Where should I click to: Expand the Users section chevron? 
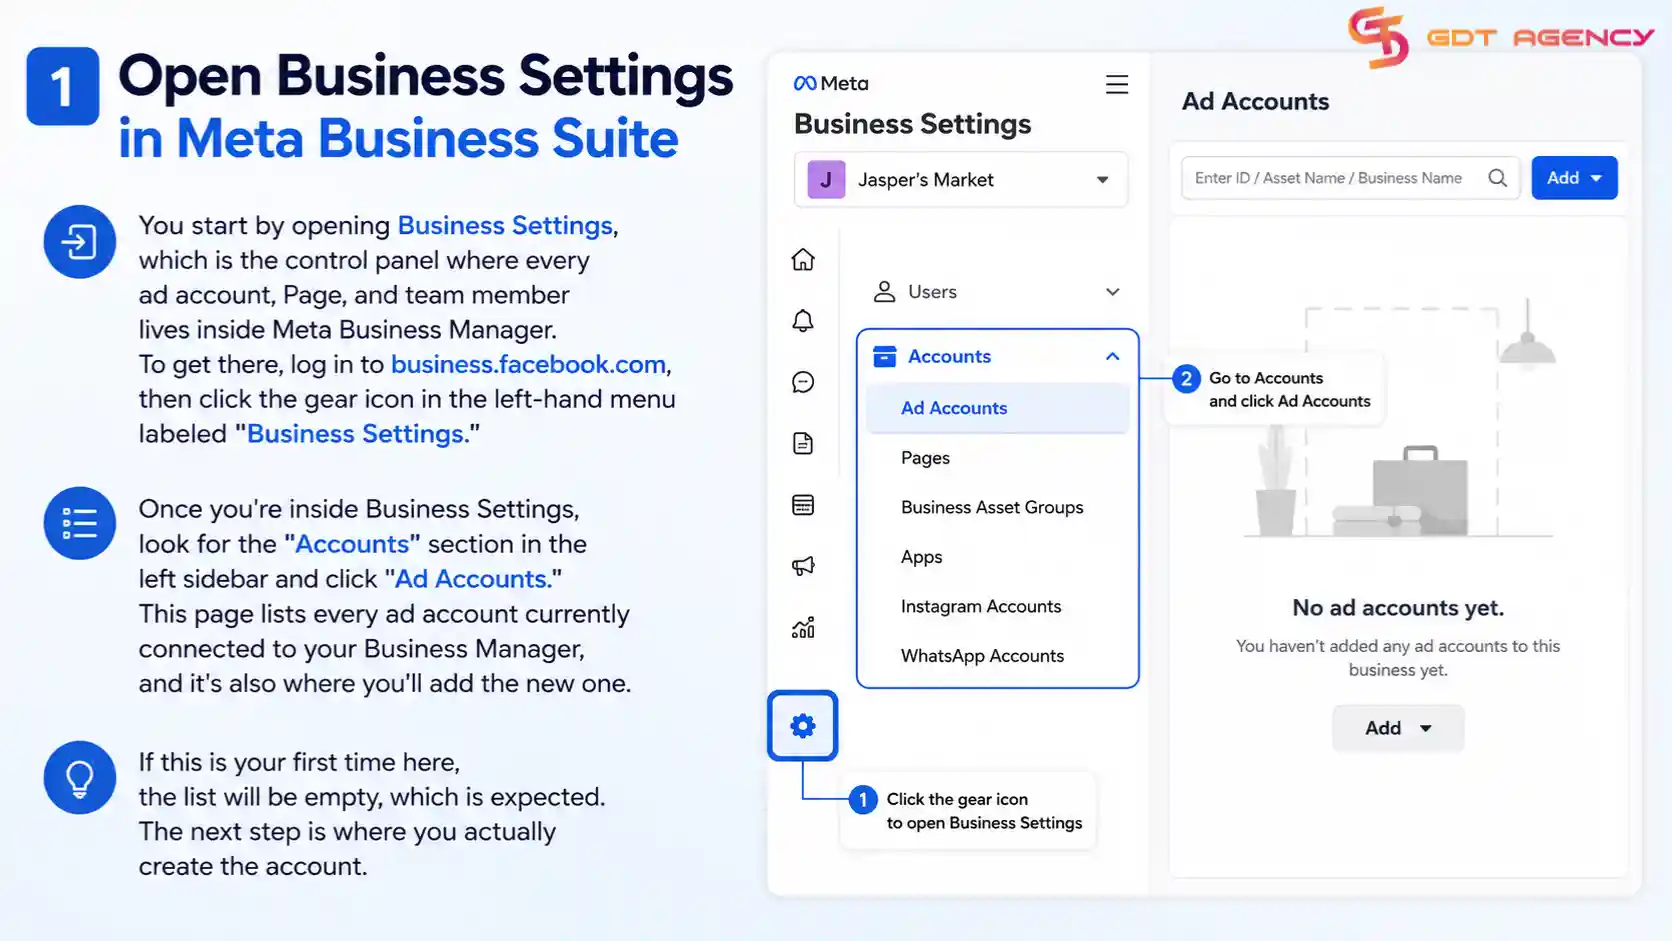(1113, 292)
